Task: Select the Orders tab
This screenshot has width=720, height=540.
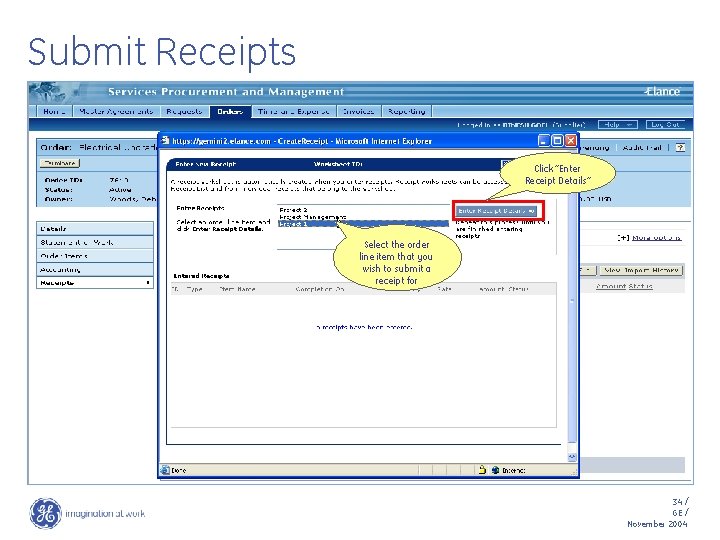Action: 230,112
